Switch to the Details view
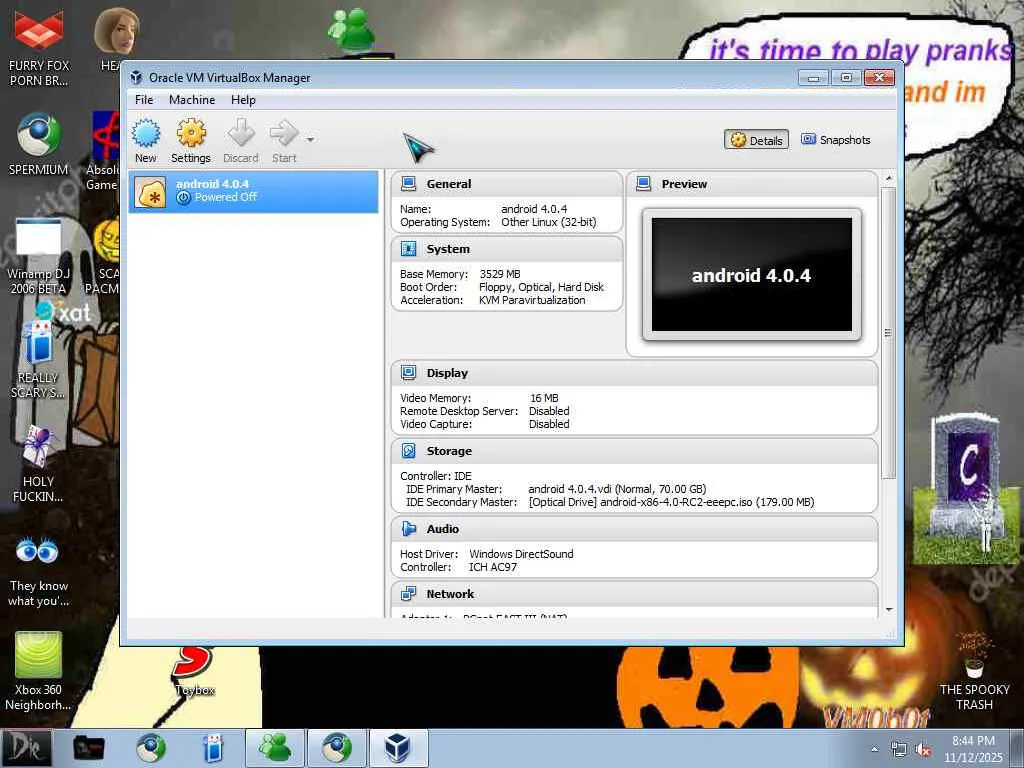 pos(756,140)
